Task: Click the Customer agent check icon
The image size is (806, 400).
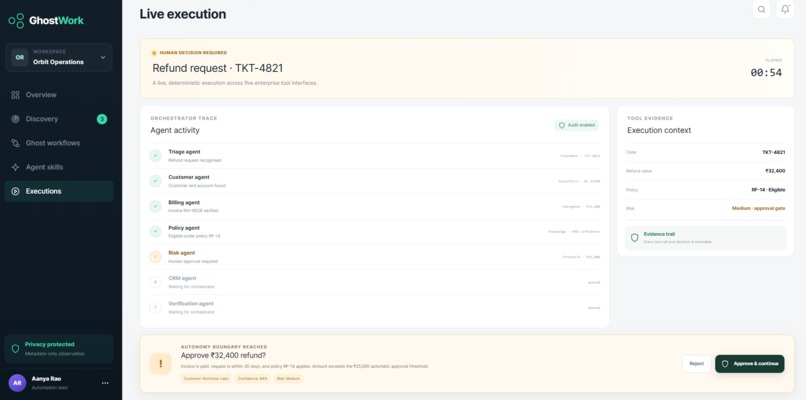Action: tap(155, 181)
